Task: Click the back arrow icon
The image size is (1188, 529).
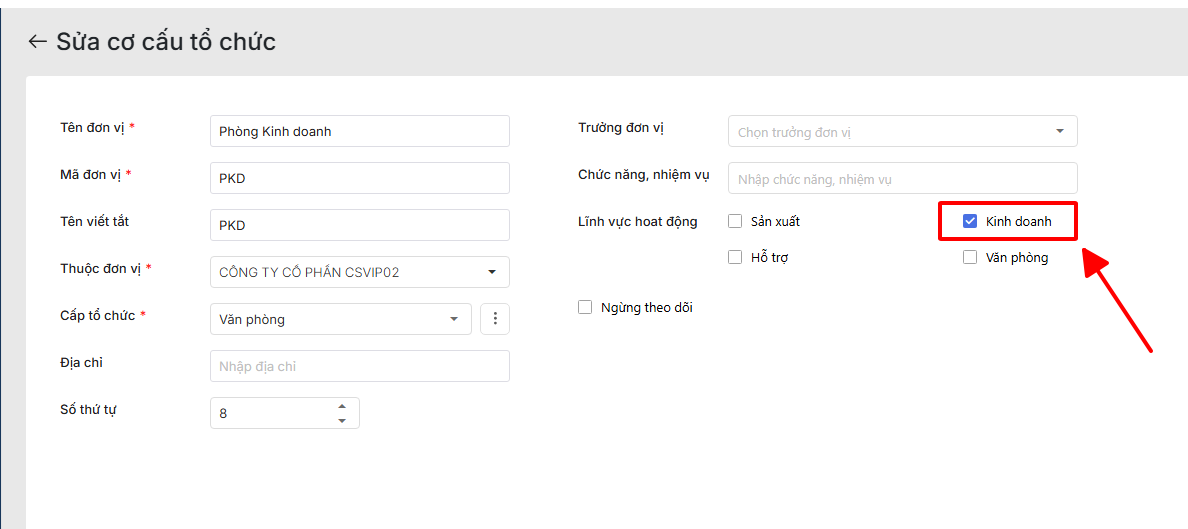Action: tap(37, 41)
